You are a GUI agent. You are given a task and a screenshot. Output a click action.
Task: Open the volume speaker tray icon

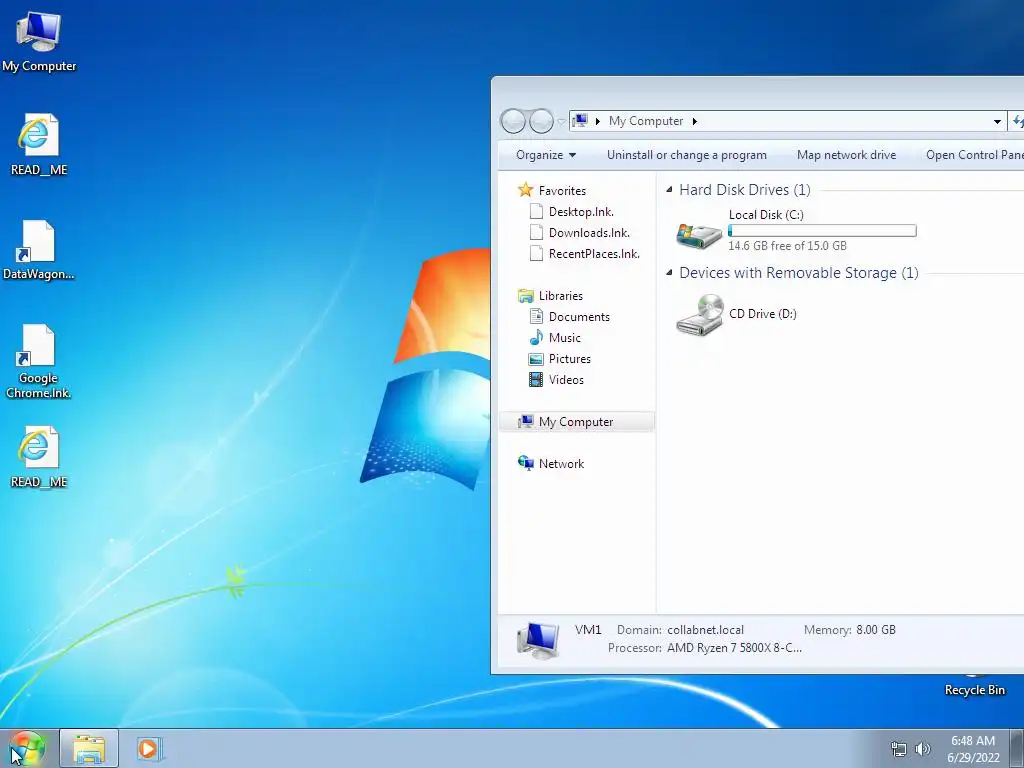click(923, 749)
